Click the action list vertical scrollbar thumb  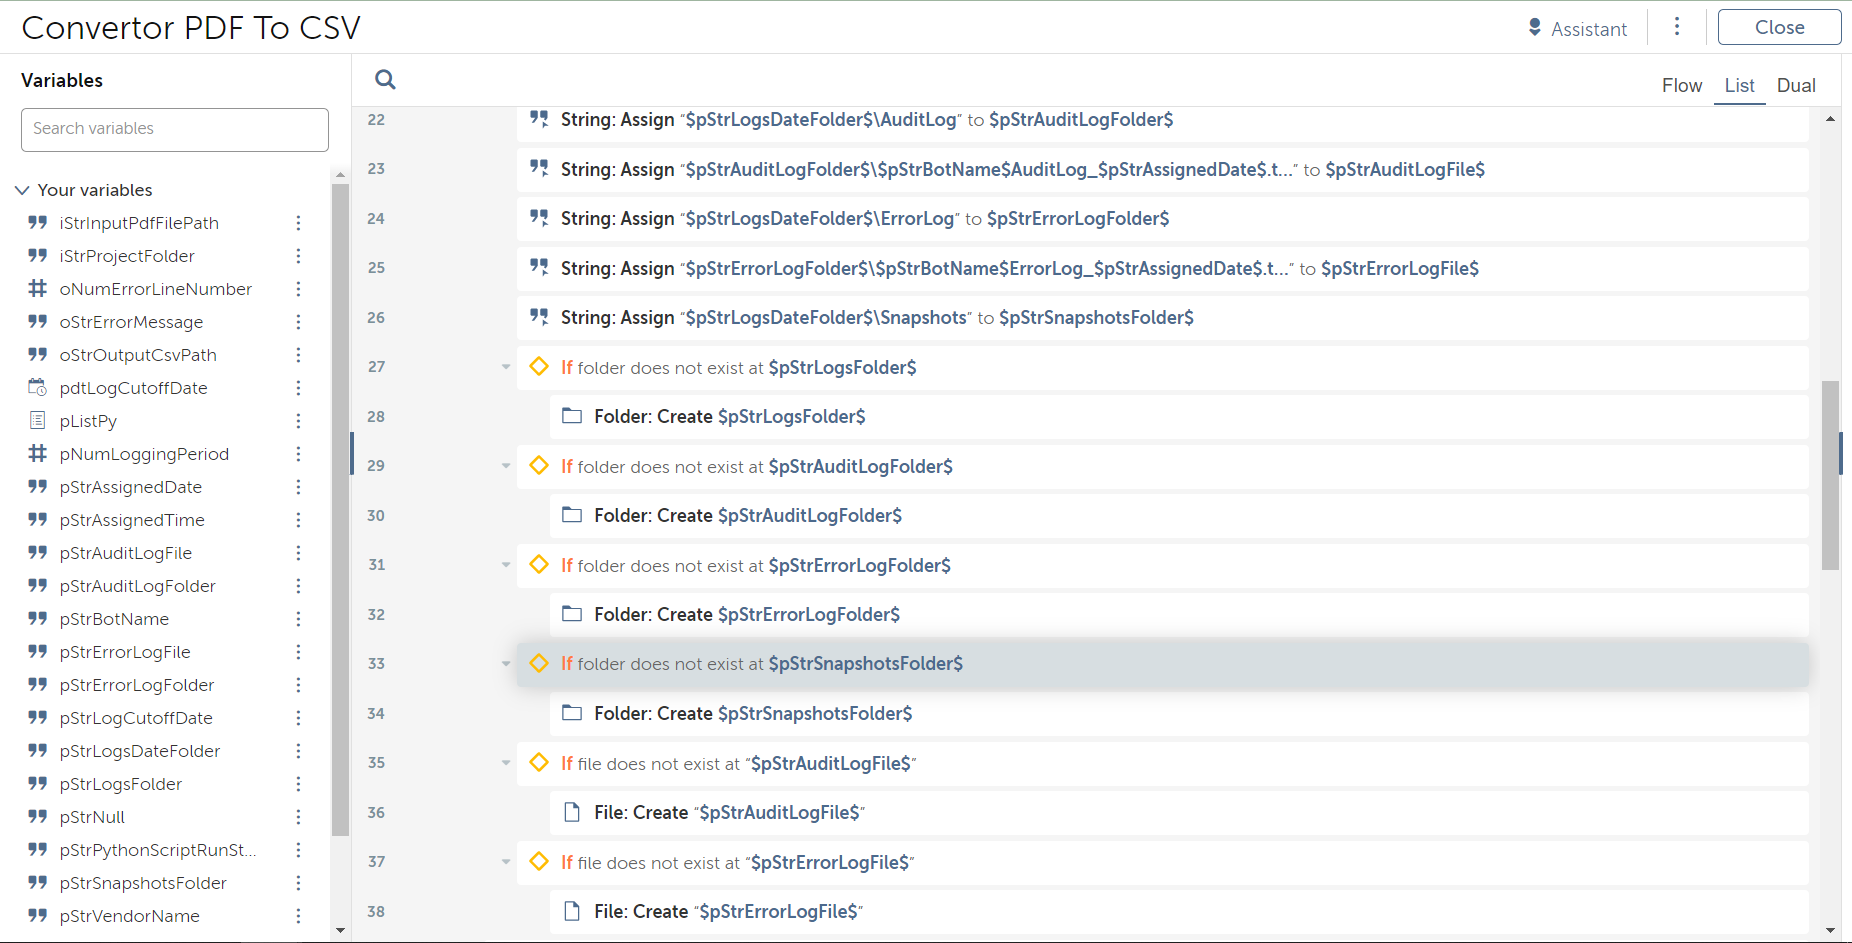pyautogui.click(x=1830, y=475)
